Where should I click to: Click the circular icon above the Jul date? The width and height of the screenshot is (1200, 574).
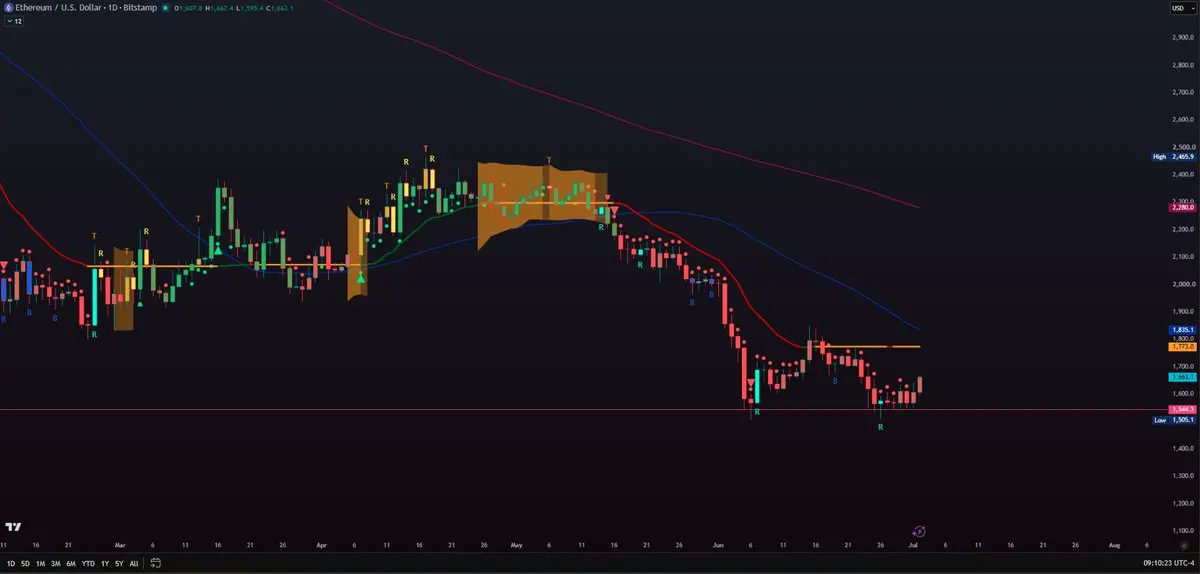[x=919, y=531]
